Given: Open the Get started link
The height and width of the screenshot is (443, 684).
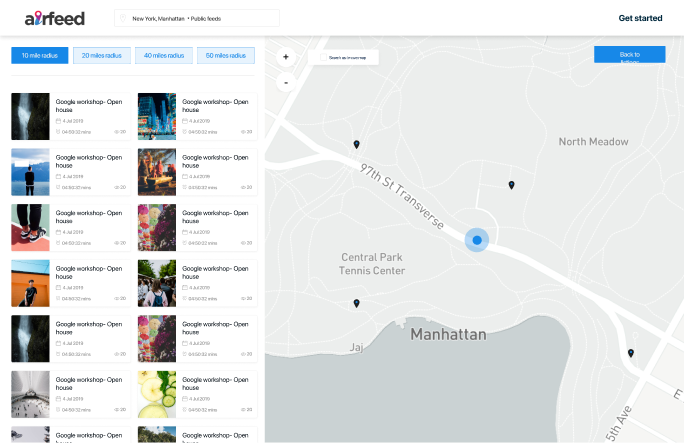Looking at the screenshot, I should pyautogui.click(x=640, y=18).
